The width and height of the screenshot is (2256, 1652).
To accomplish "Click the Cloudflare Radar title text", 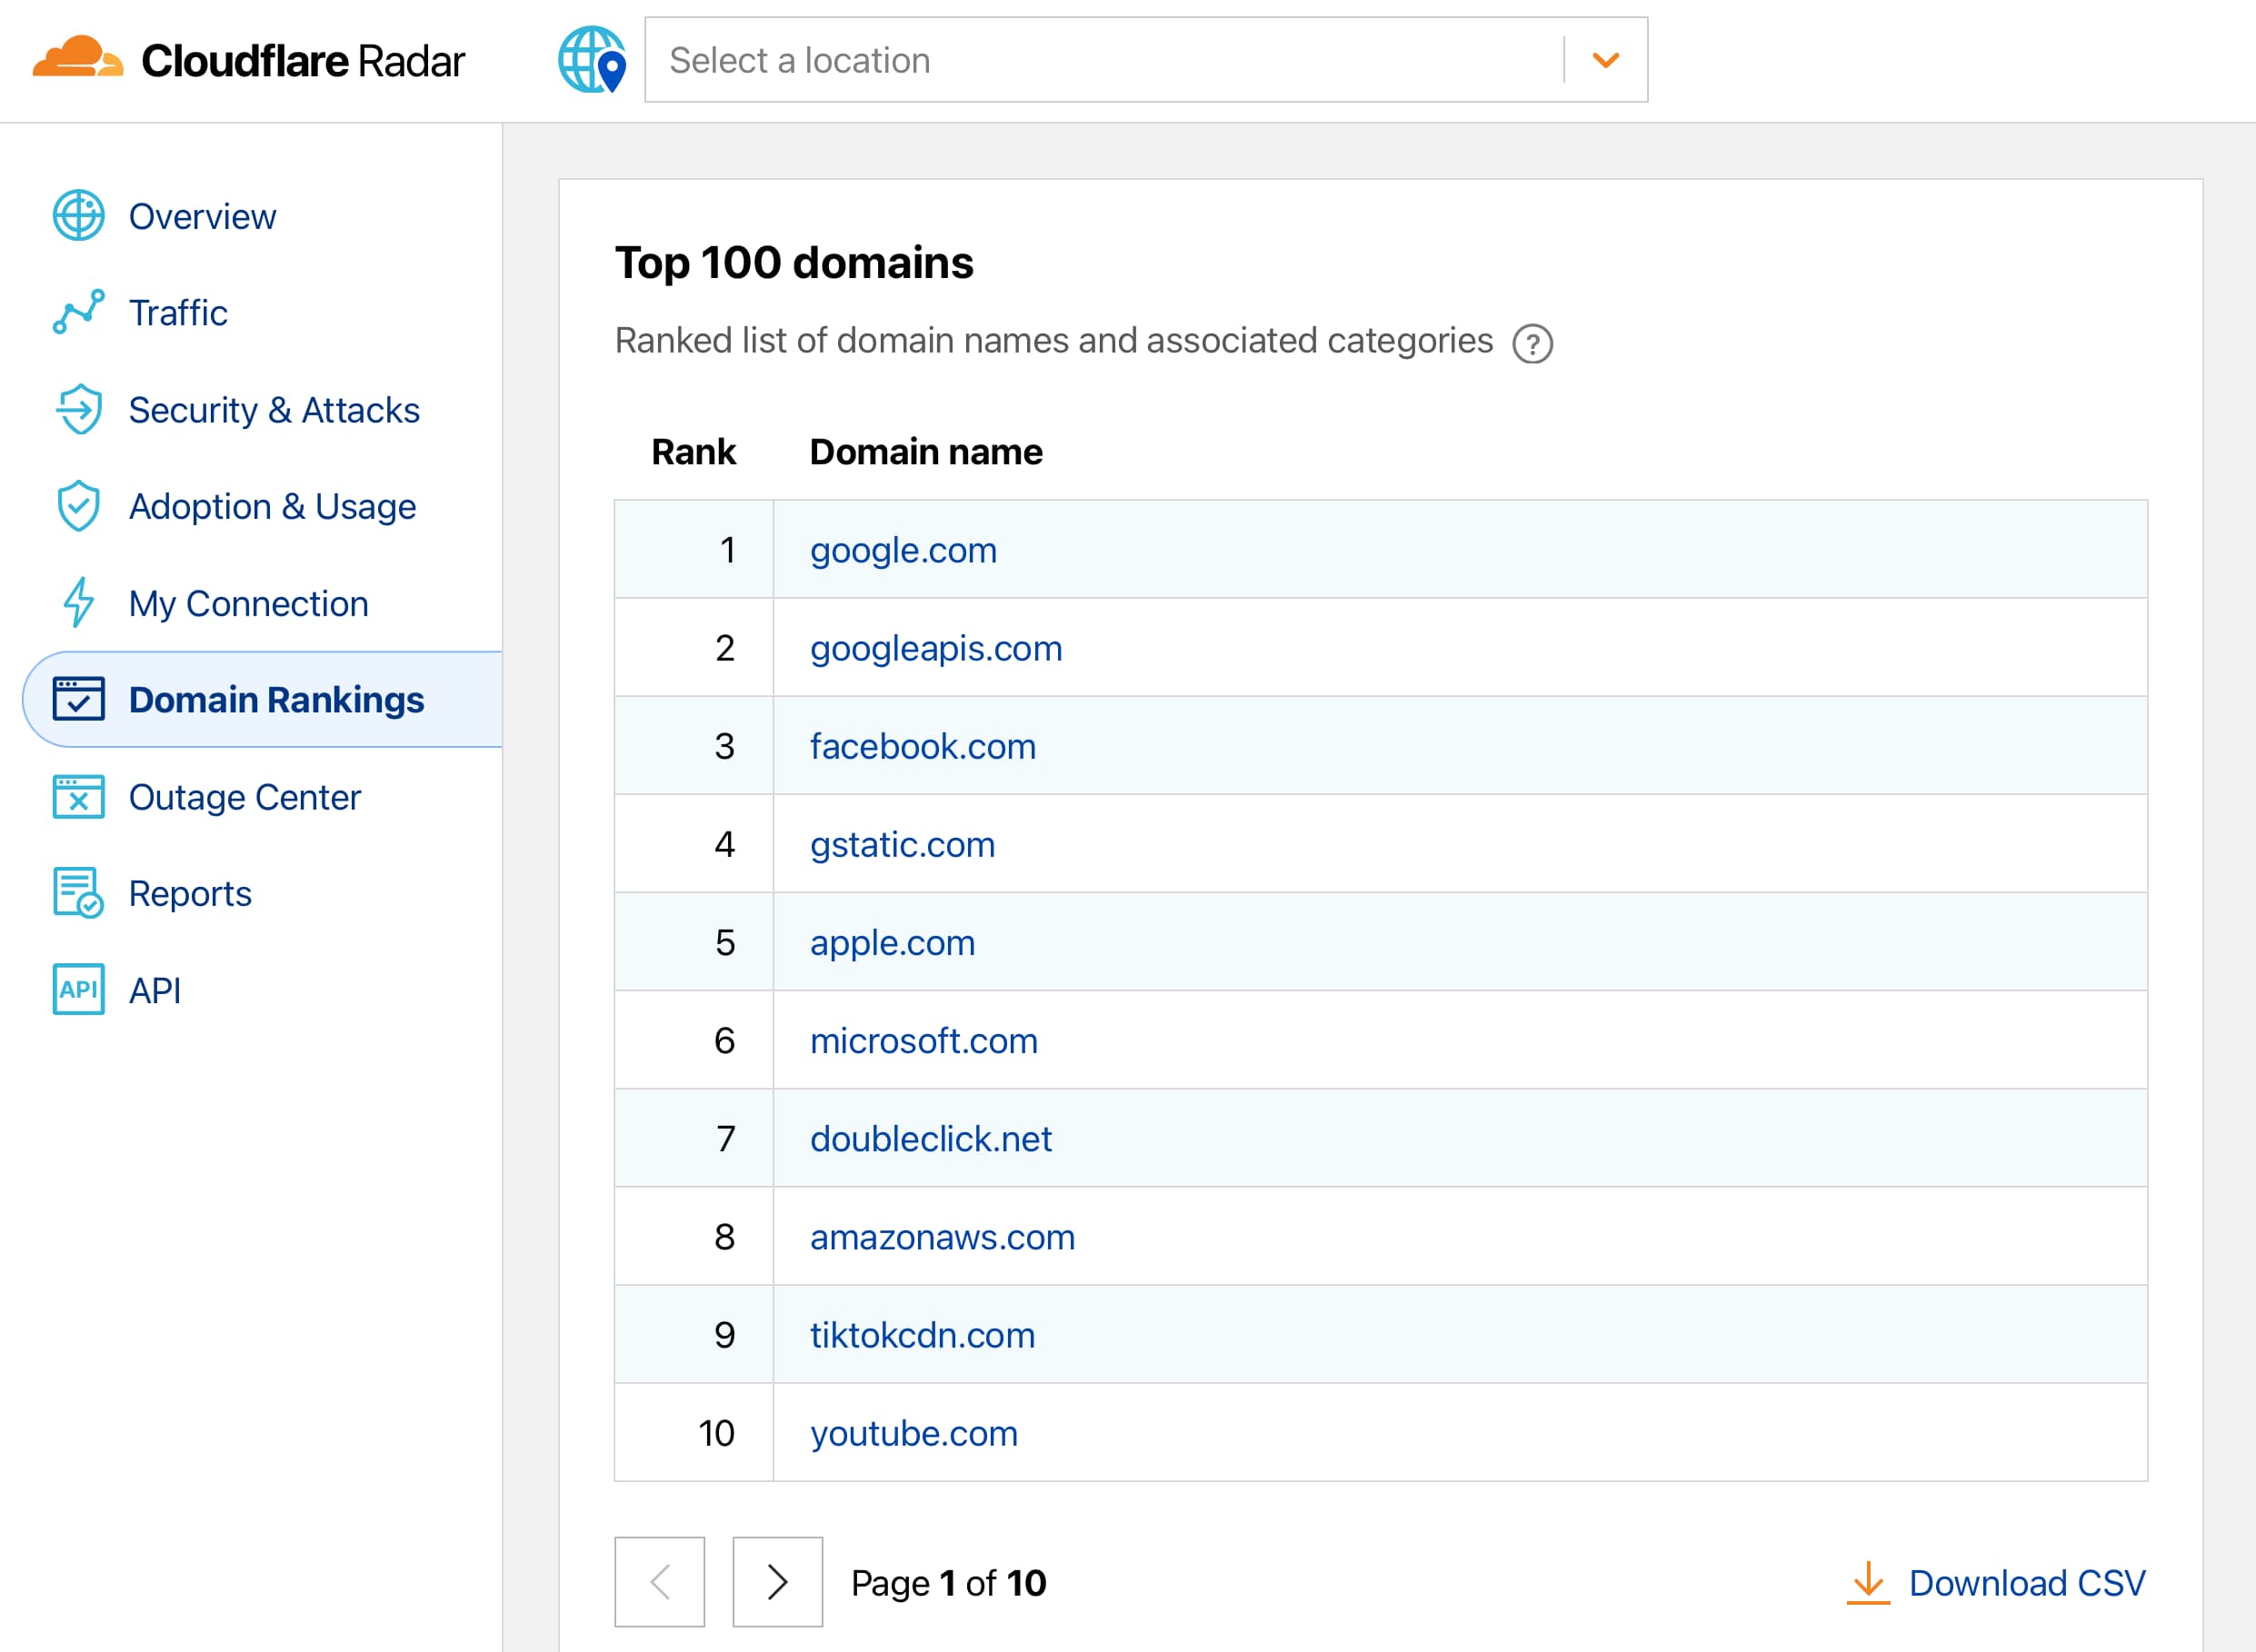I will click(303, 61).
